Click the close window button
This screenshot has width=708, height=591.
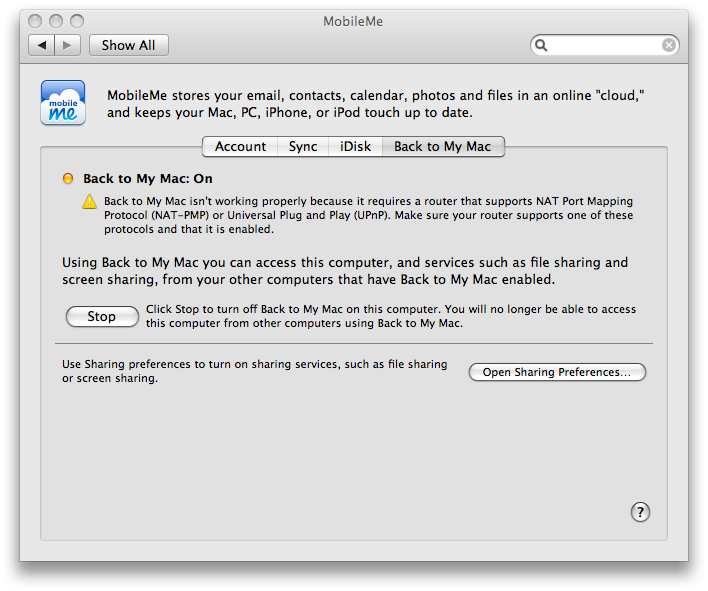[35, 21]
